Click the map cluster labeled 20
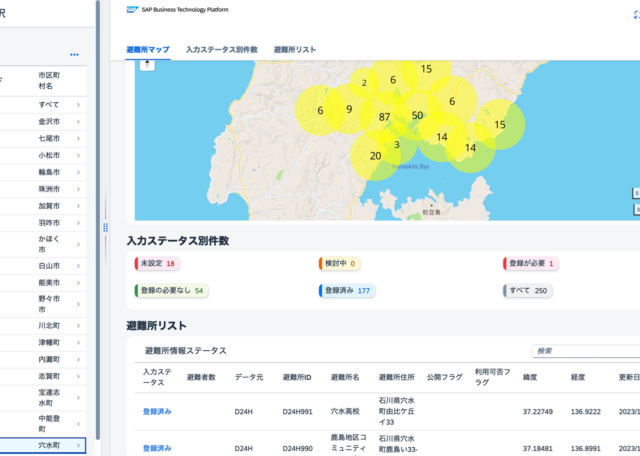 click(x=375, y=156)
